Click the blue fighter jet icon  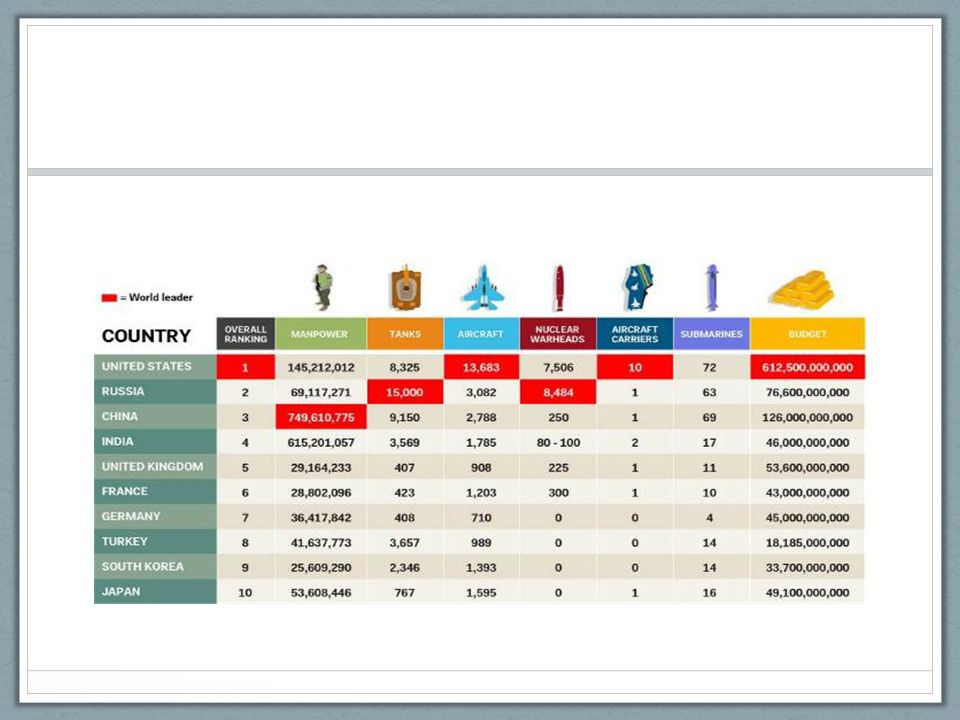pos(483,287)
